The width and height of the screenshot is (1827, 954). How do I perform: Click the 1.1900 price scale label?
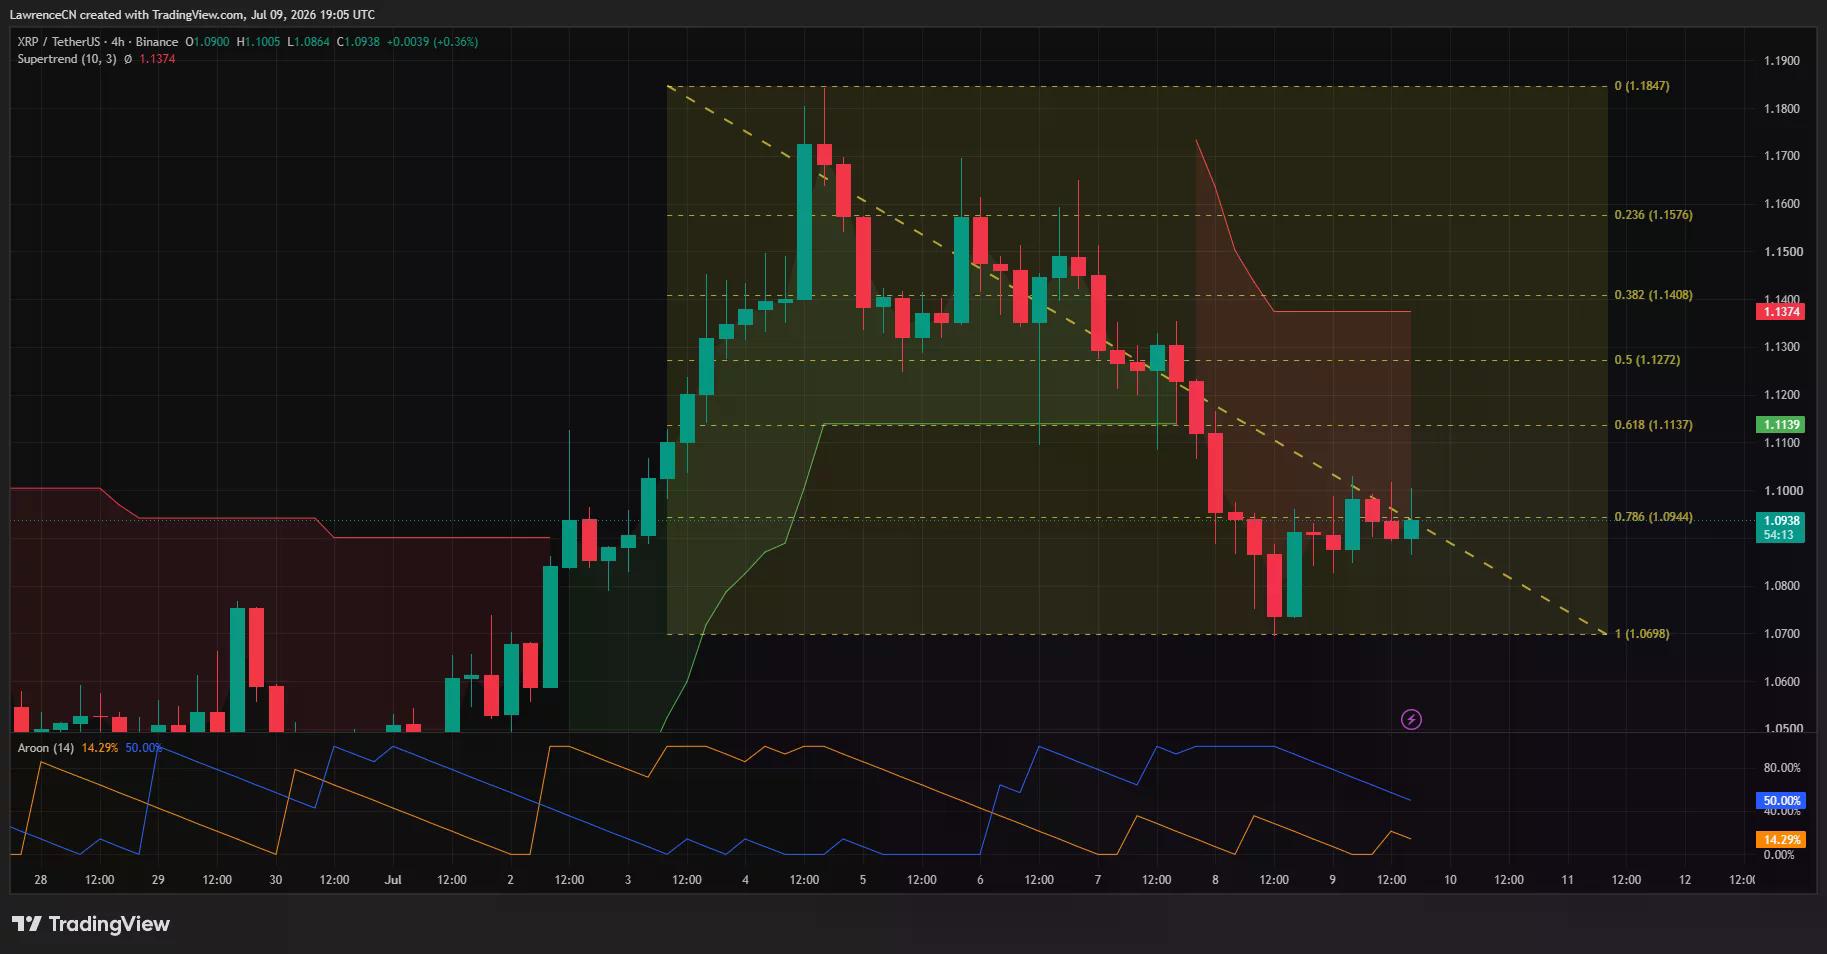[1781, 61]
